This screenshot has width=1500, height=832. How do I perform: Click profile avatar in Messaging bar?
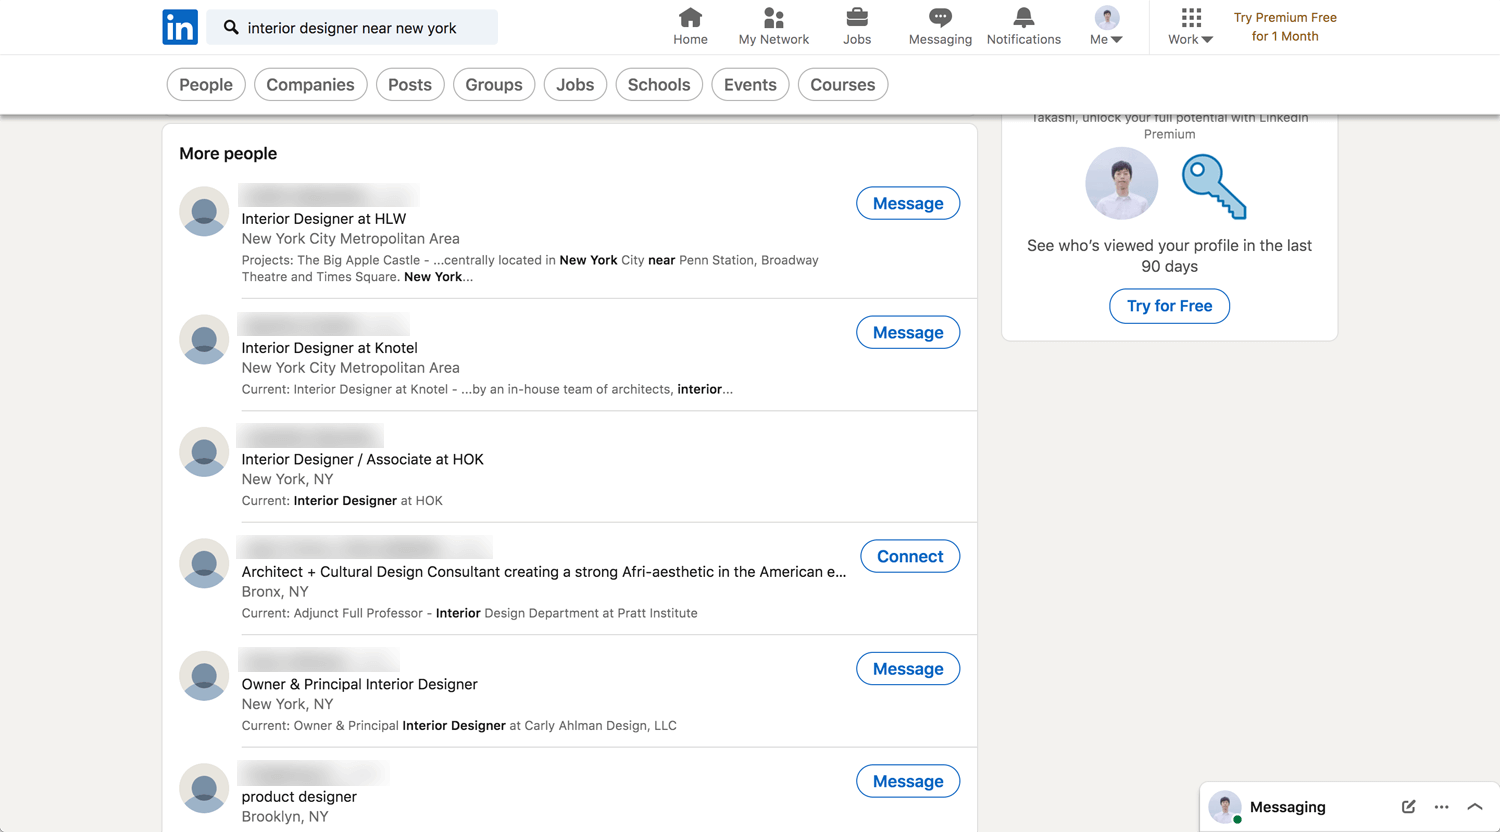tap(1225, 807)
